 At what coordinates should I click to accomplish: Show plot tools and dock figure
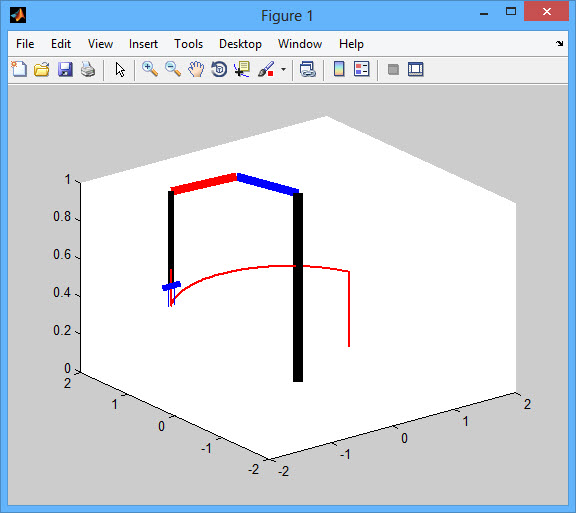coord(416,69)
